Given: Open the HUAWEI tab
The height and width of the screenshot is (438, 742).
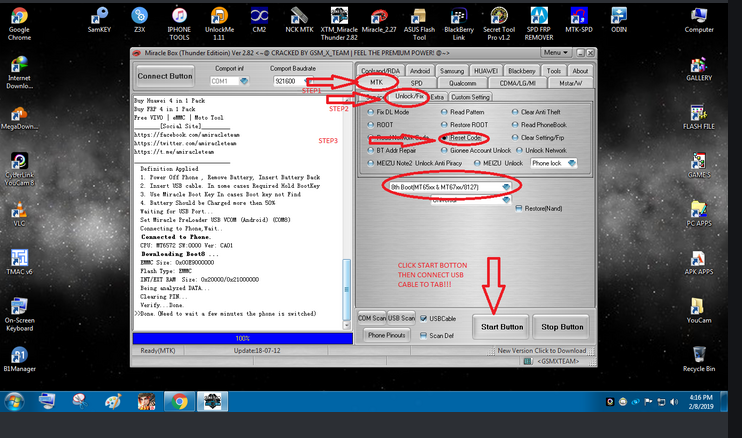Looking at the screenshot, I should pos(486,71).
